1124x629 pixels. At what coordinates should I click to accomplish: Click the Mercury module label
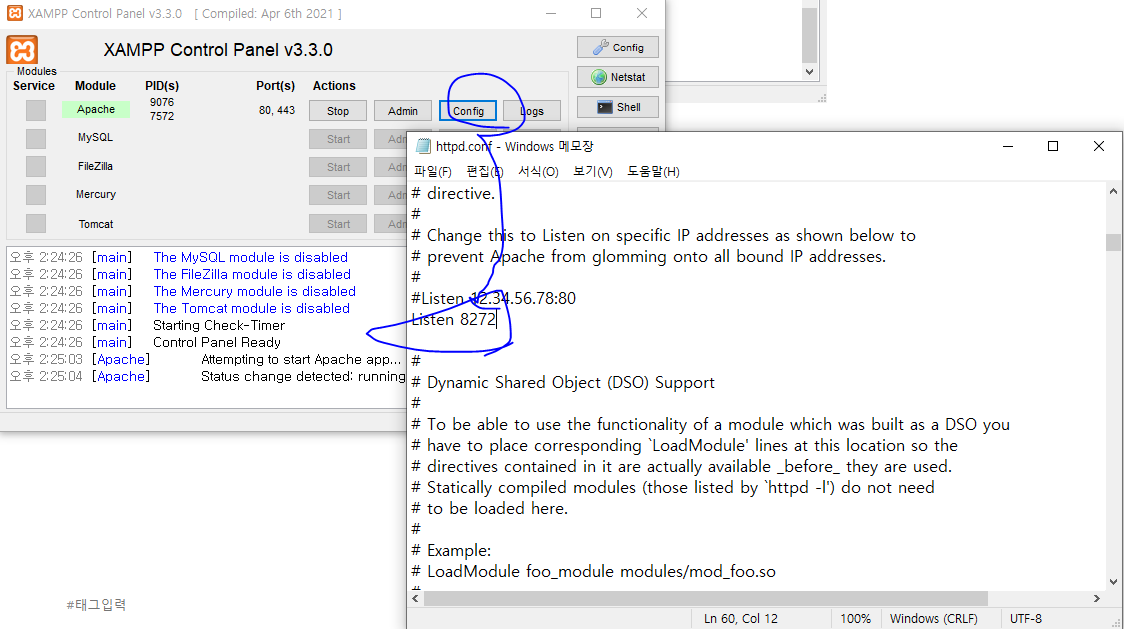(95, 194)
